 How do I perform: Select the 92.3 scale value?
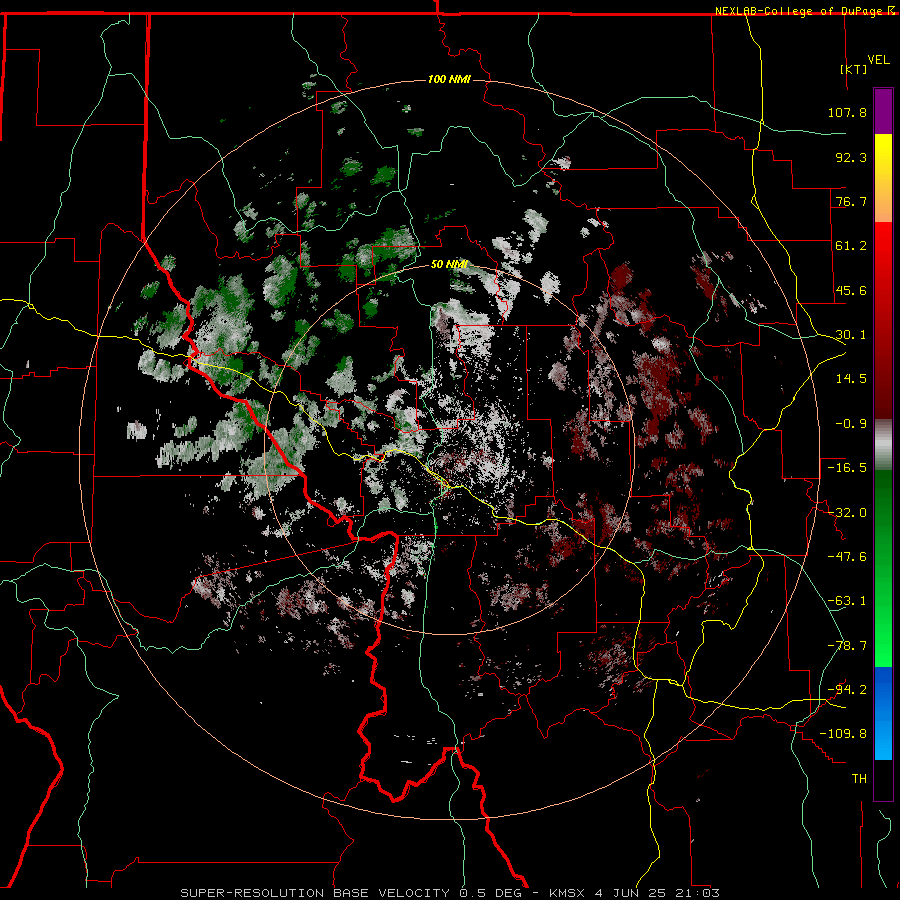[851, 157]
